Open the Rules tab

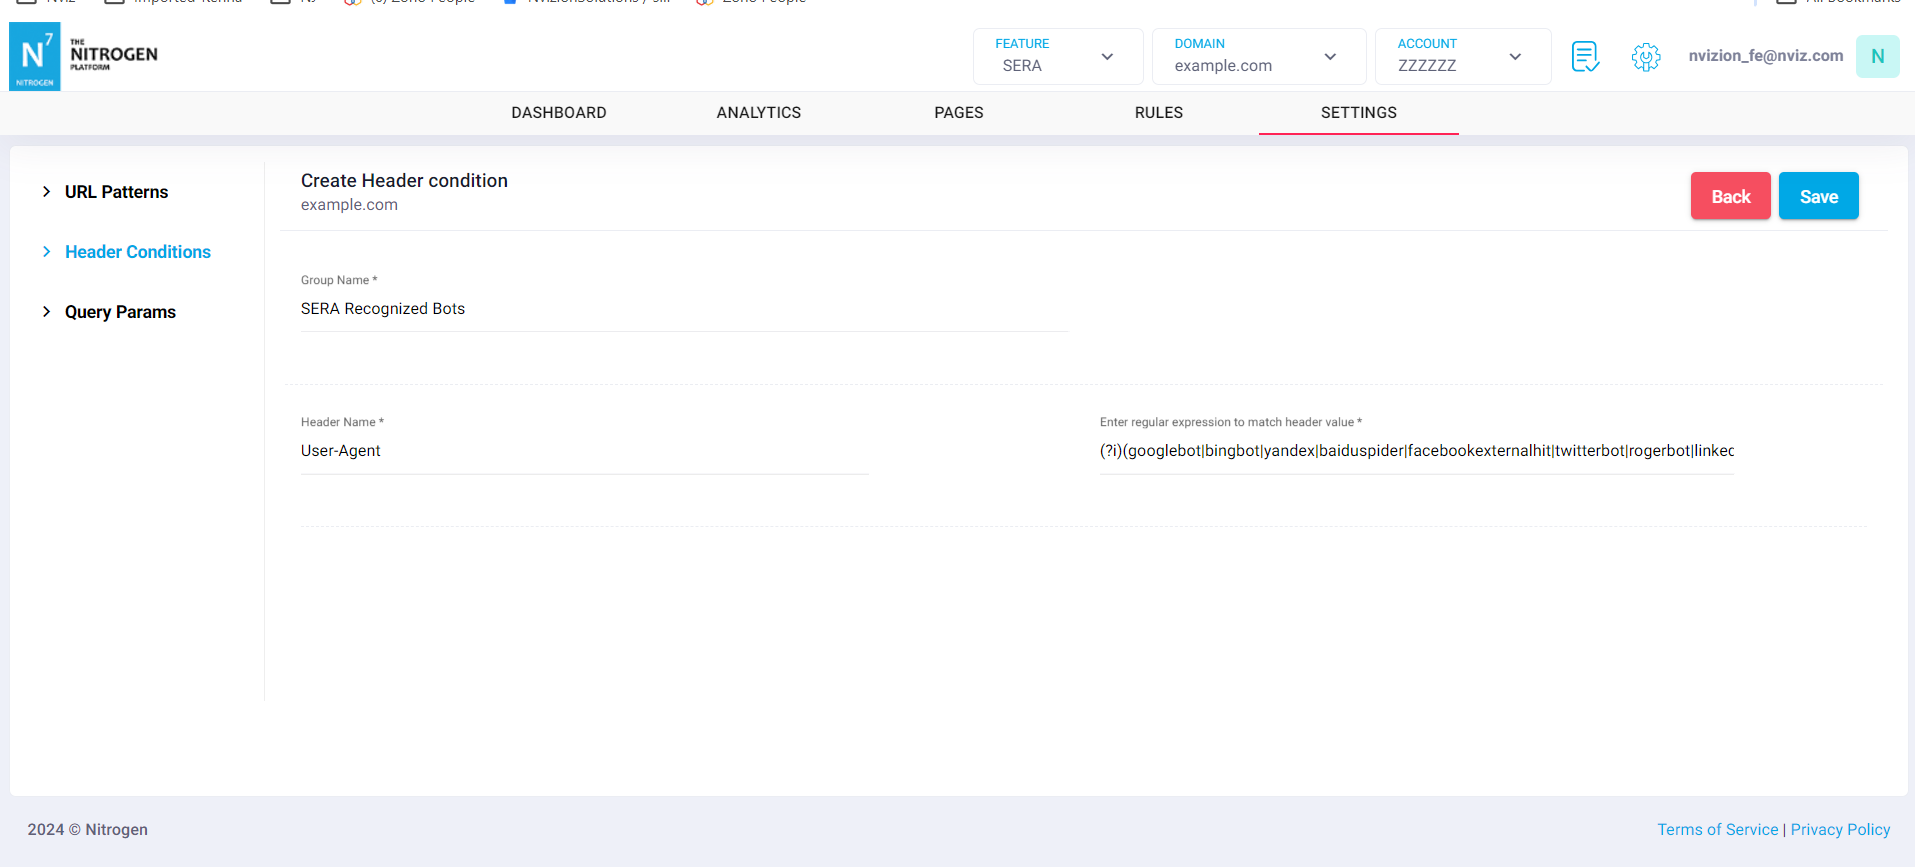(x=1158, y=113)
